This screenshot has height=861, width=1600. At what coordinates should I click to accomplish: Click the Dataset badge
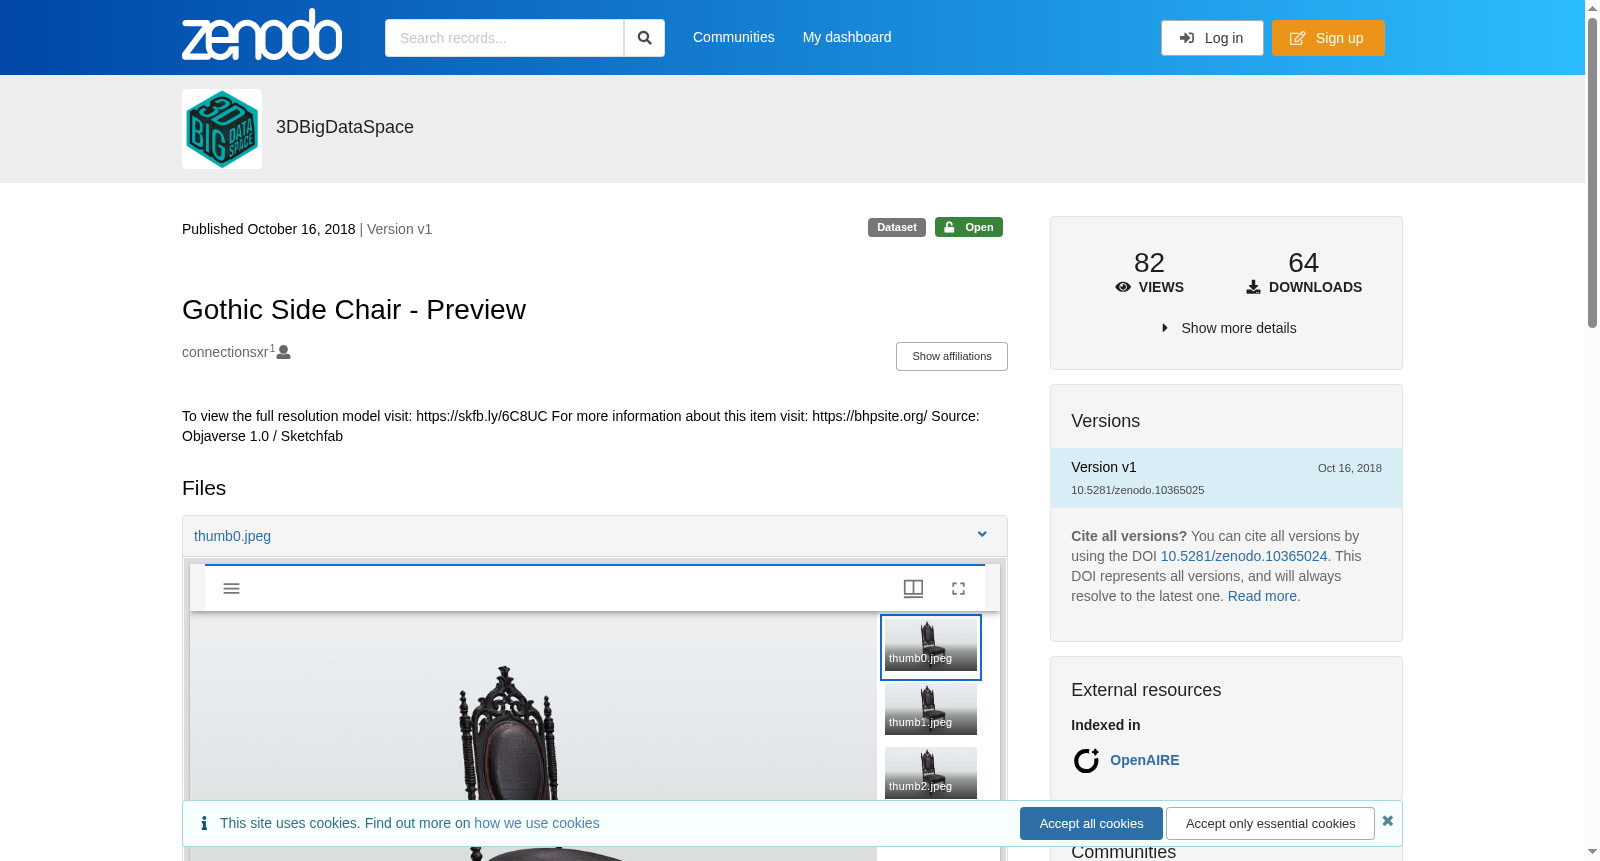click(x=897, y=227)
